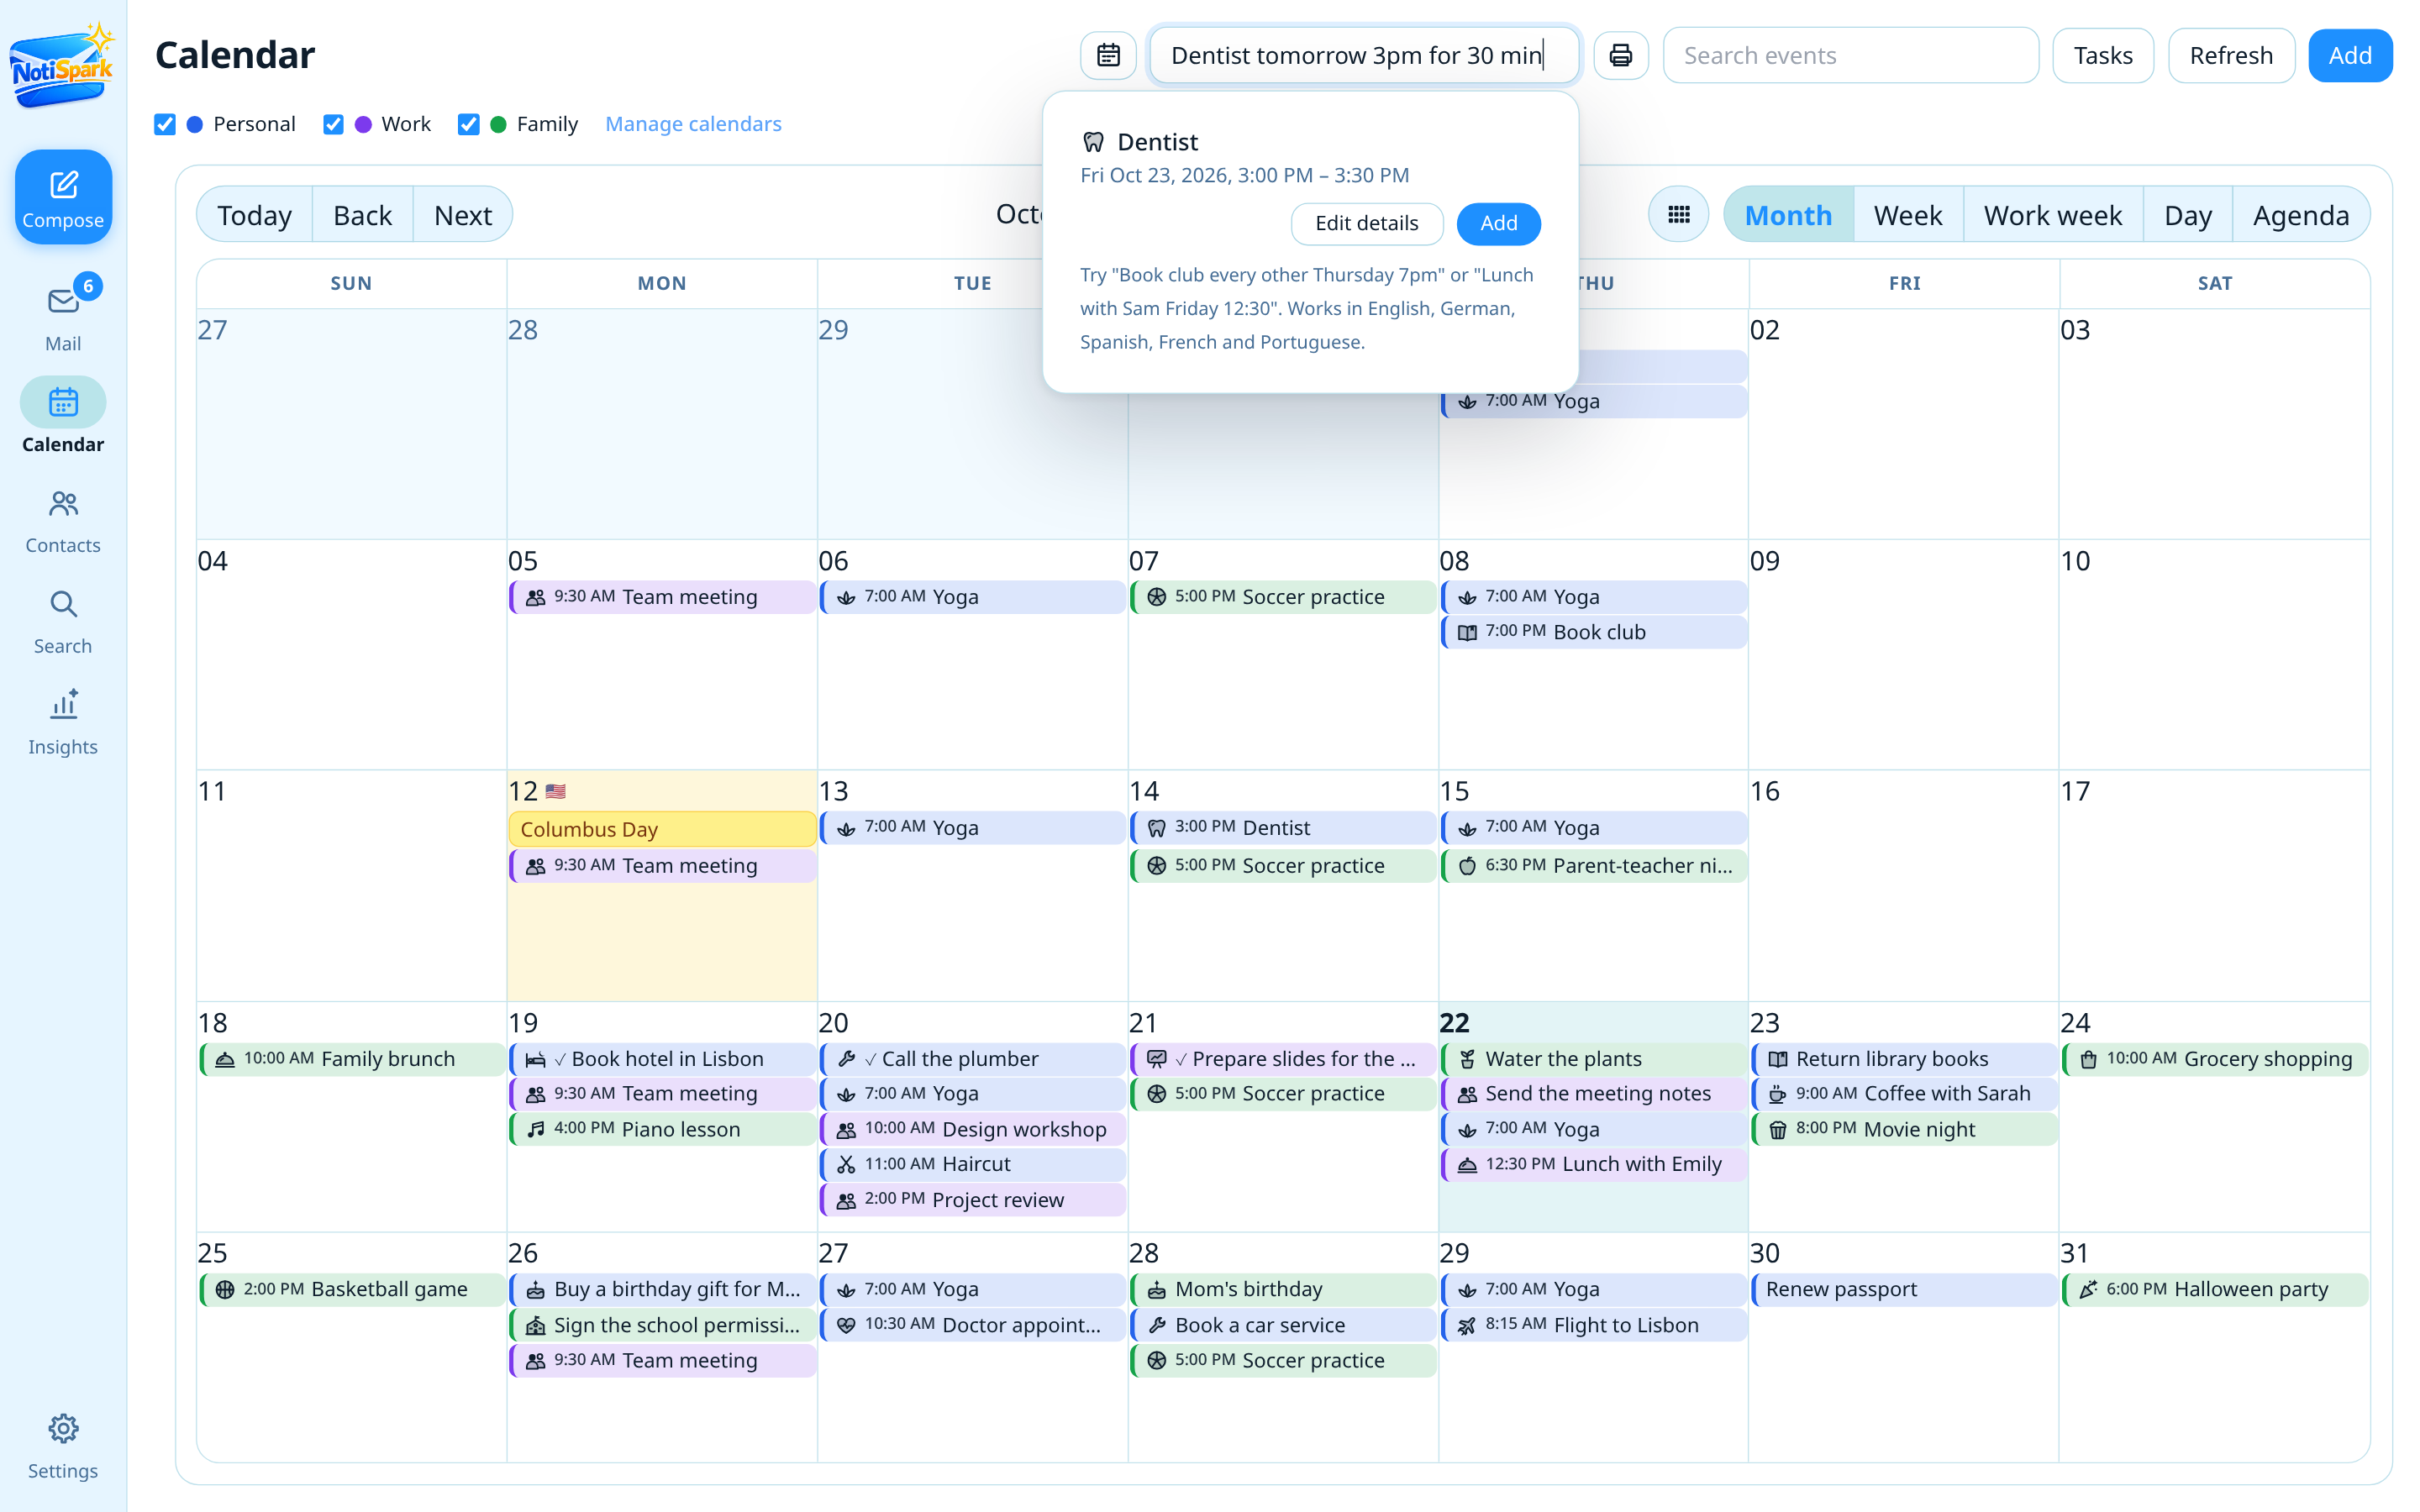The width and height of the screenshot is (2420, 1512).
Task: Click Add in the Dentist popup
Action: click(1498, 223)
